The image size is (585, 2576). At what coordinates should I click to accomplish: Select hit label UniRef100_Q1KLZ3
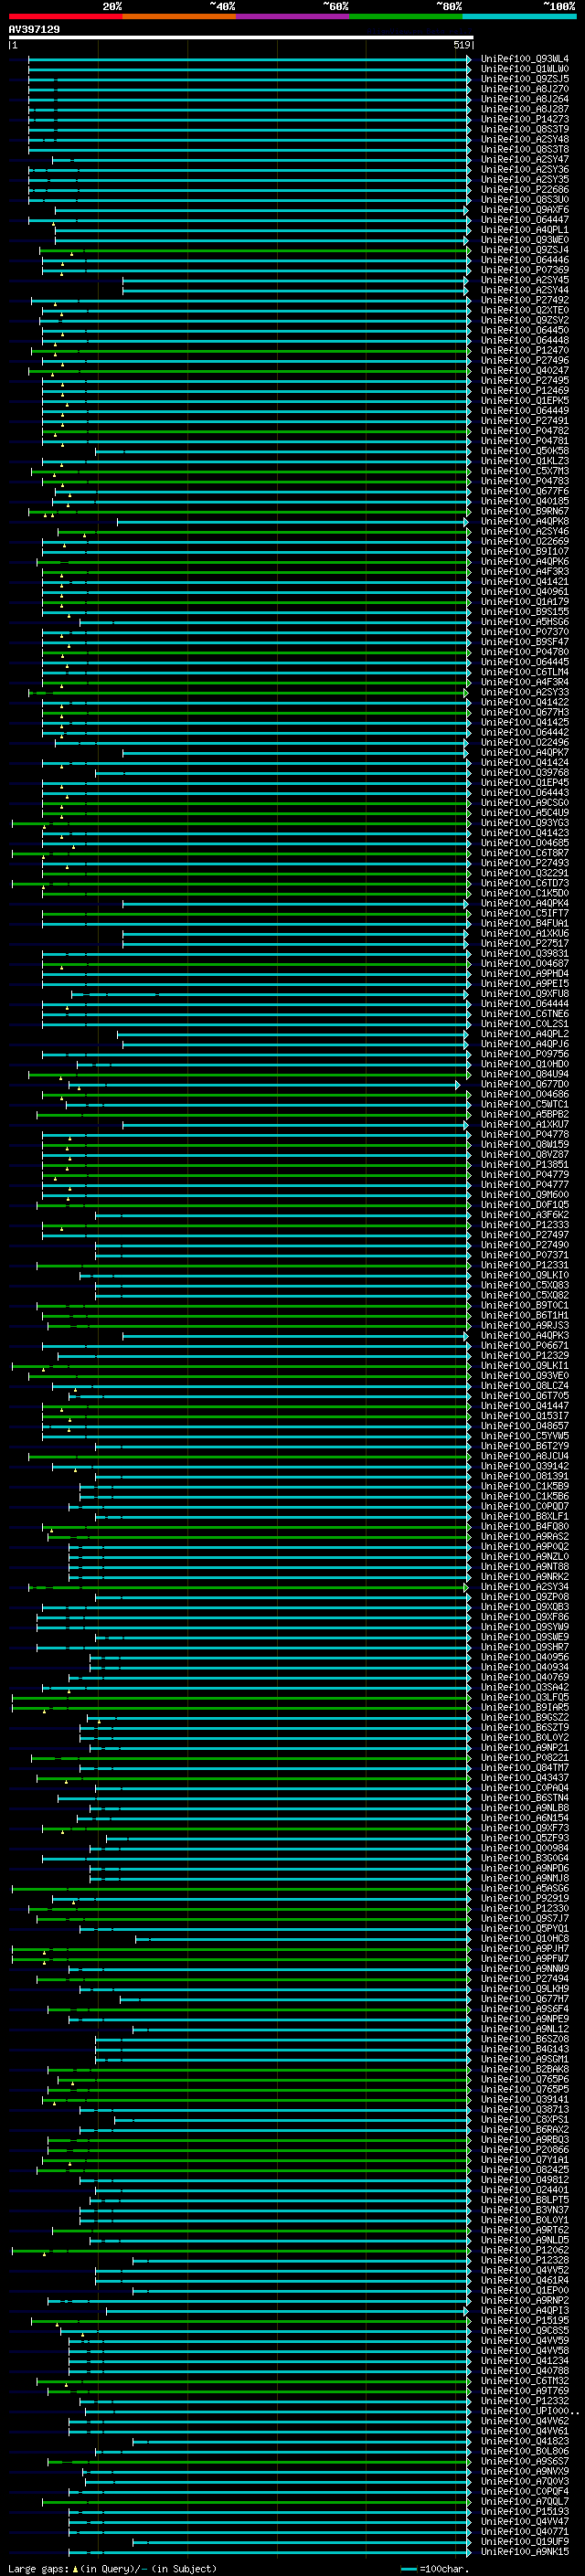tap(524, 461)
